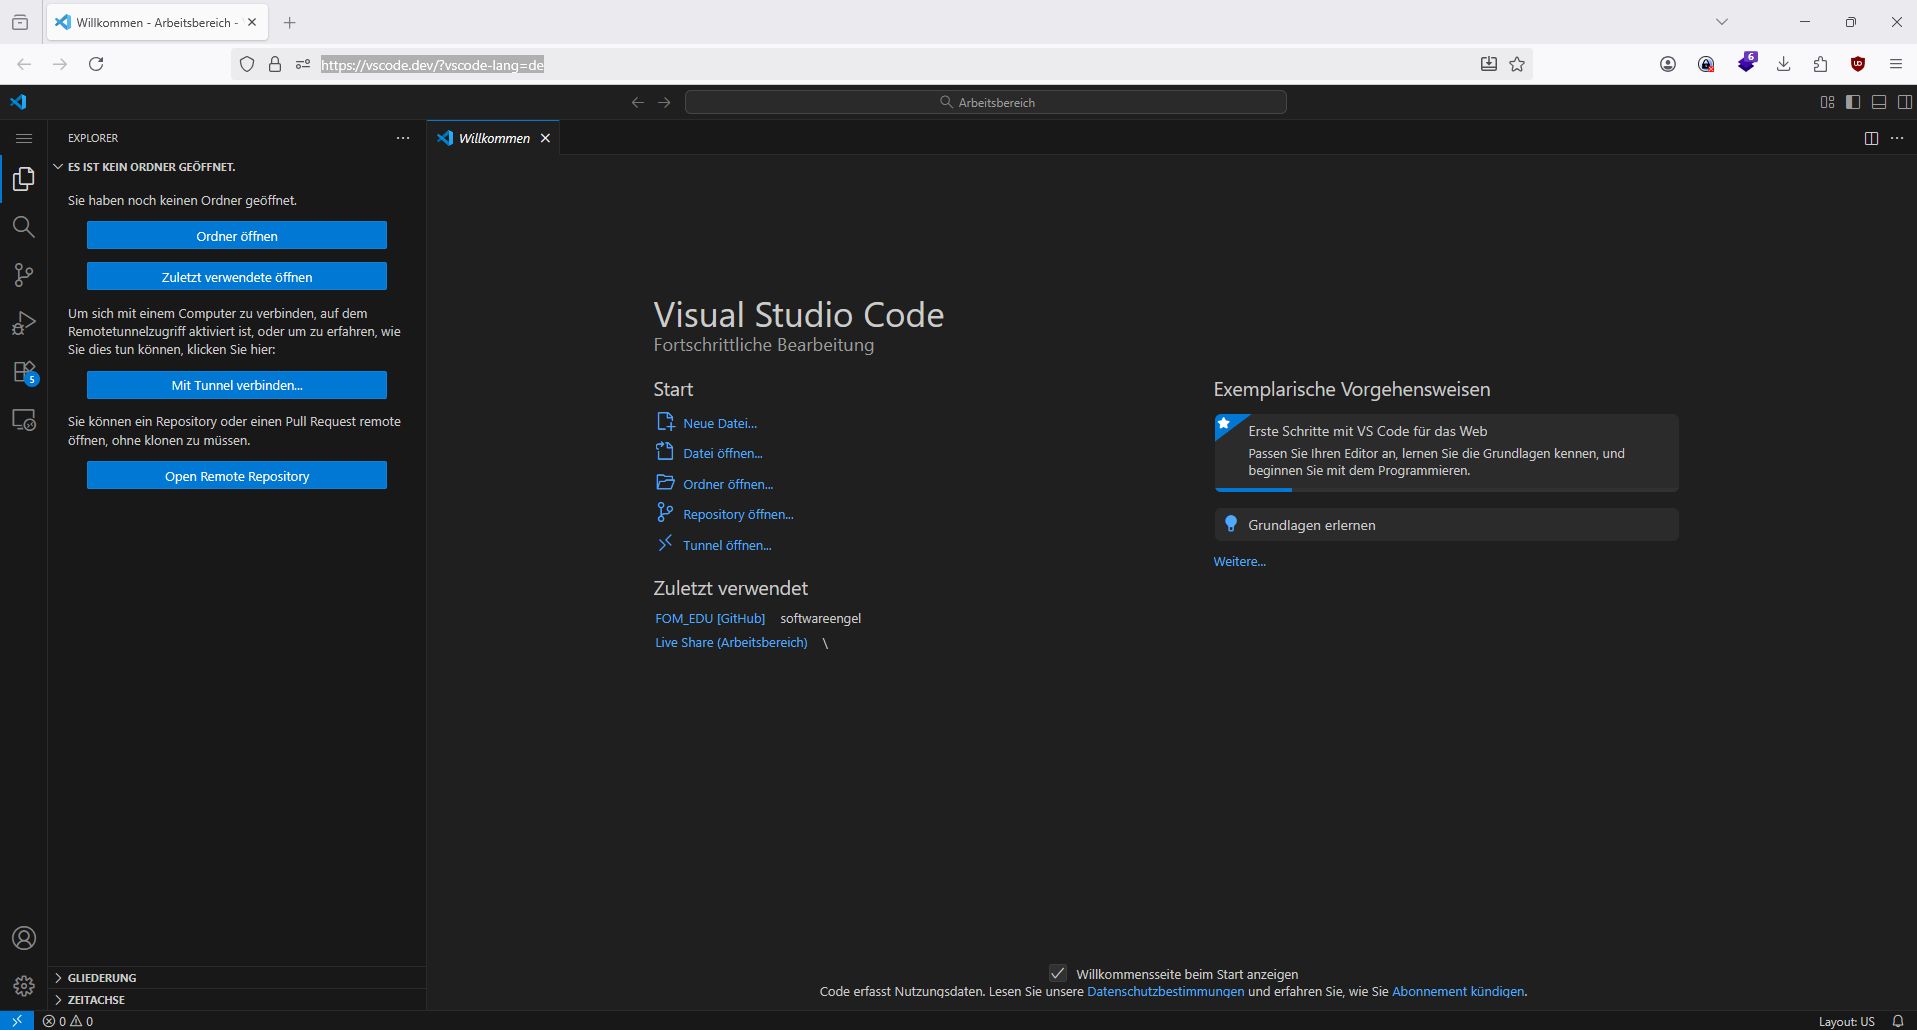
Task: Expand the Gliederung section
Action: pyautogui.click(x=102, y=978)
